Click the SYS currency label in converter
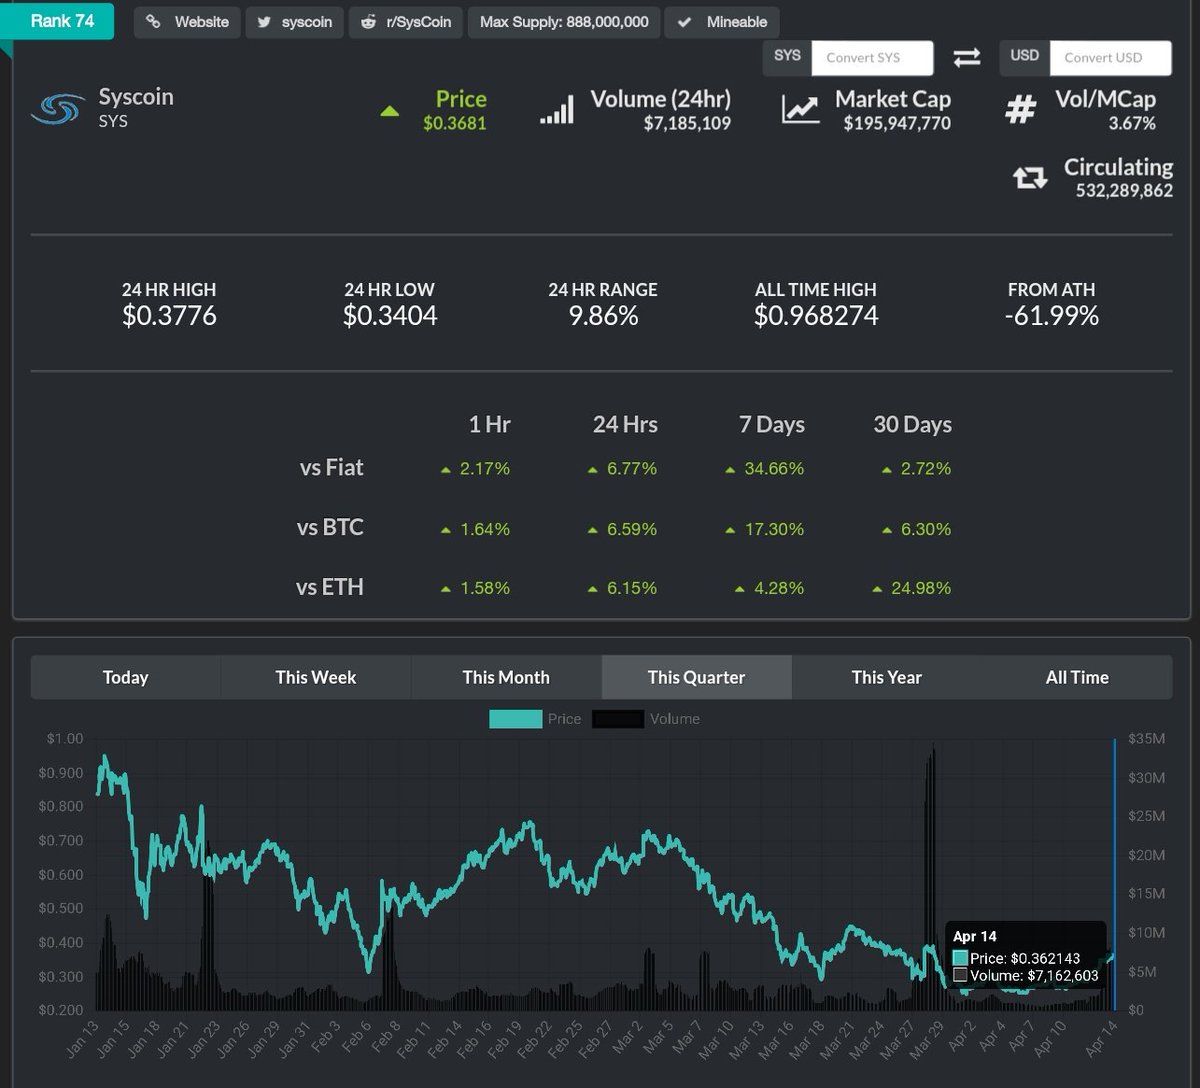 pyautogui.click(x=787, y=56)
